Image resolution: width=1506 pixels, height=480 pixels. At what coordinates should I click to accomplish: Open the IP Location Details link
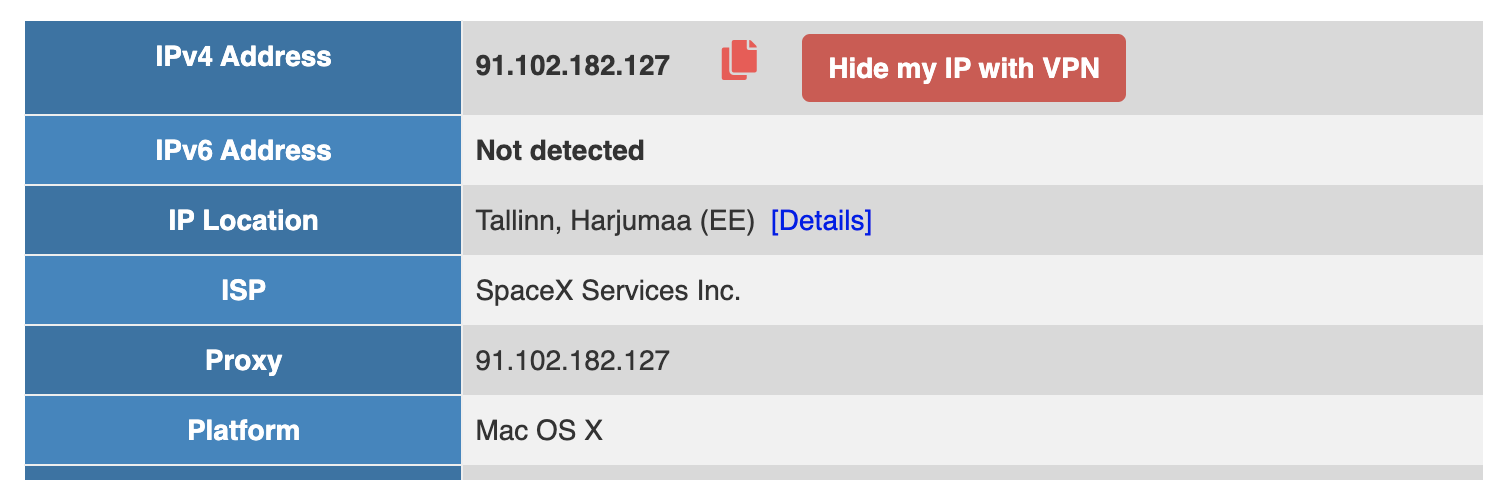pos(821,220)
